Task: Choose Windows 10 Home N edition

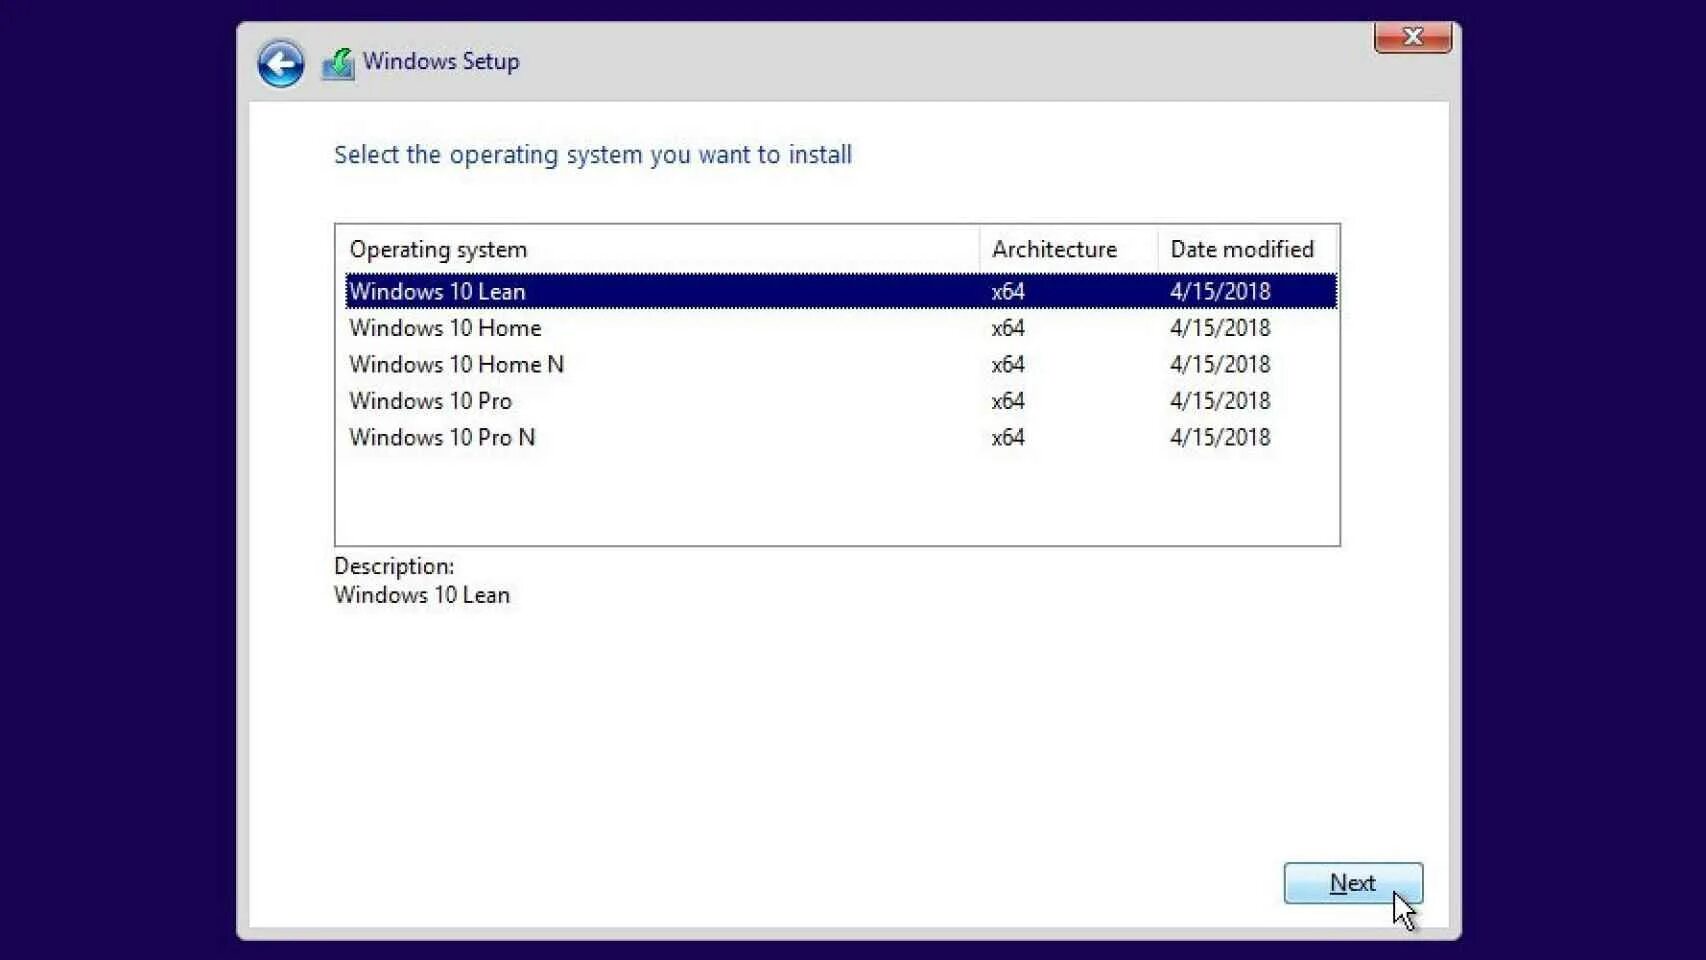Action: [841, 364]
